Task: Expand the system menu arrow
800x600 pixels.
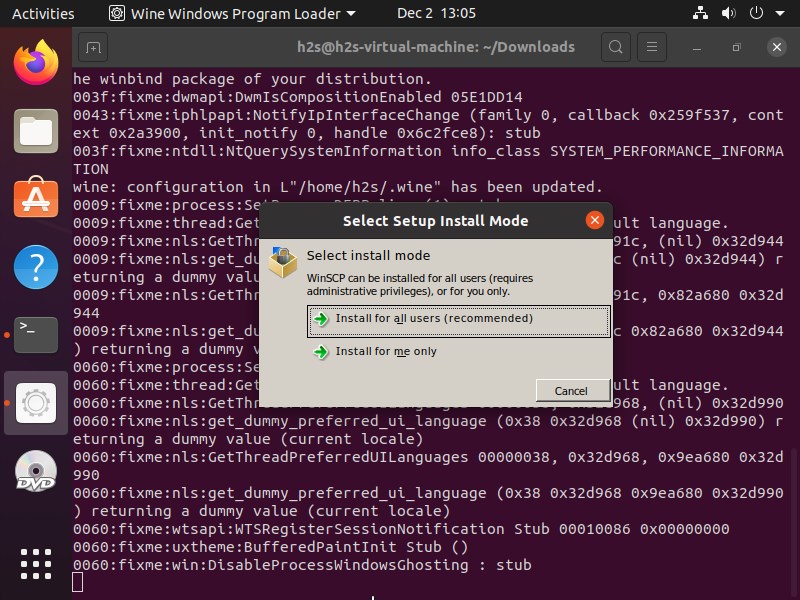Action: [780, 14]
